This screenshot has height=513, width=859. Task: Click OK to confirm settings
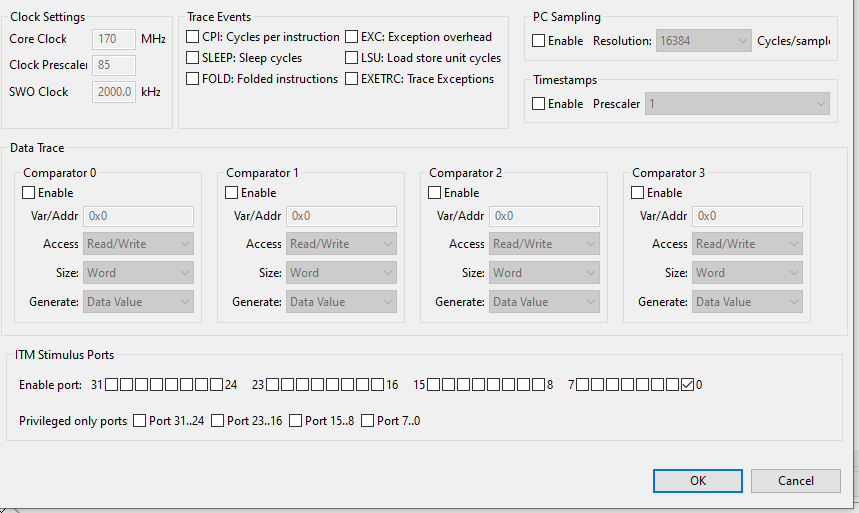[x=698, y=481]
